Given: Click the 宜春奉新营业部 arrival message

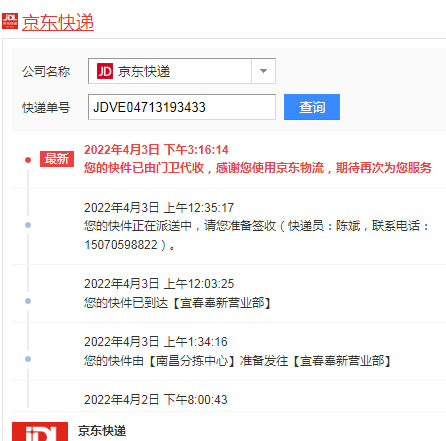Looking at the screenshot, I should (177, 303).
